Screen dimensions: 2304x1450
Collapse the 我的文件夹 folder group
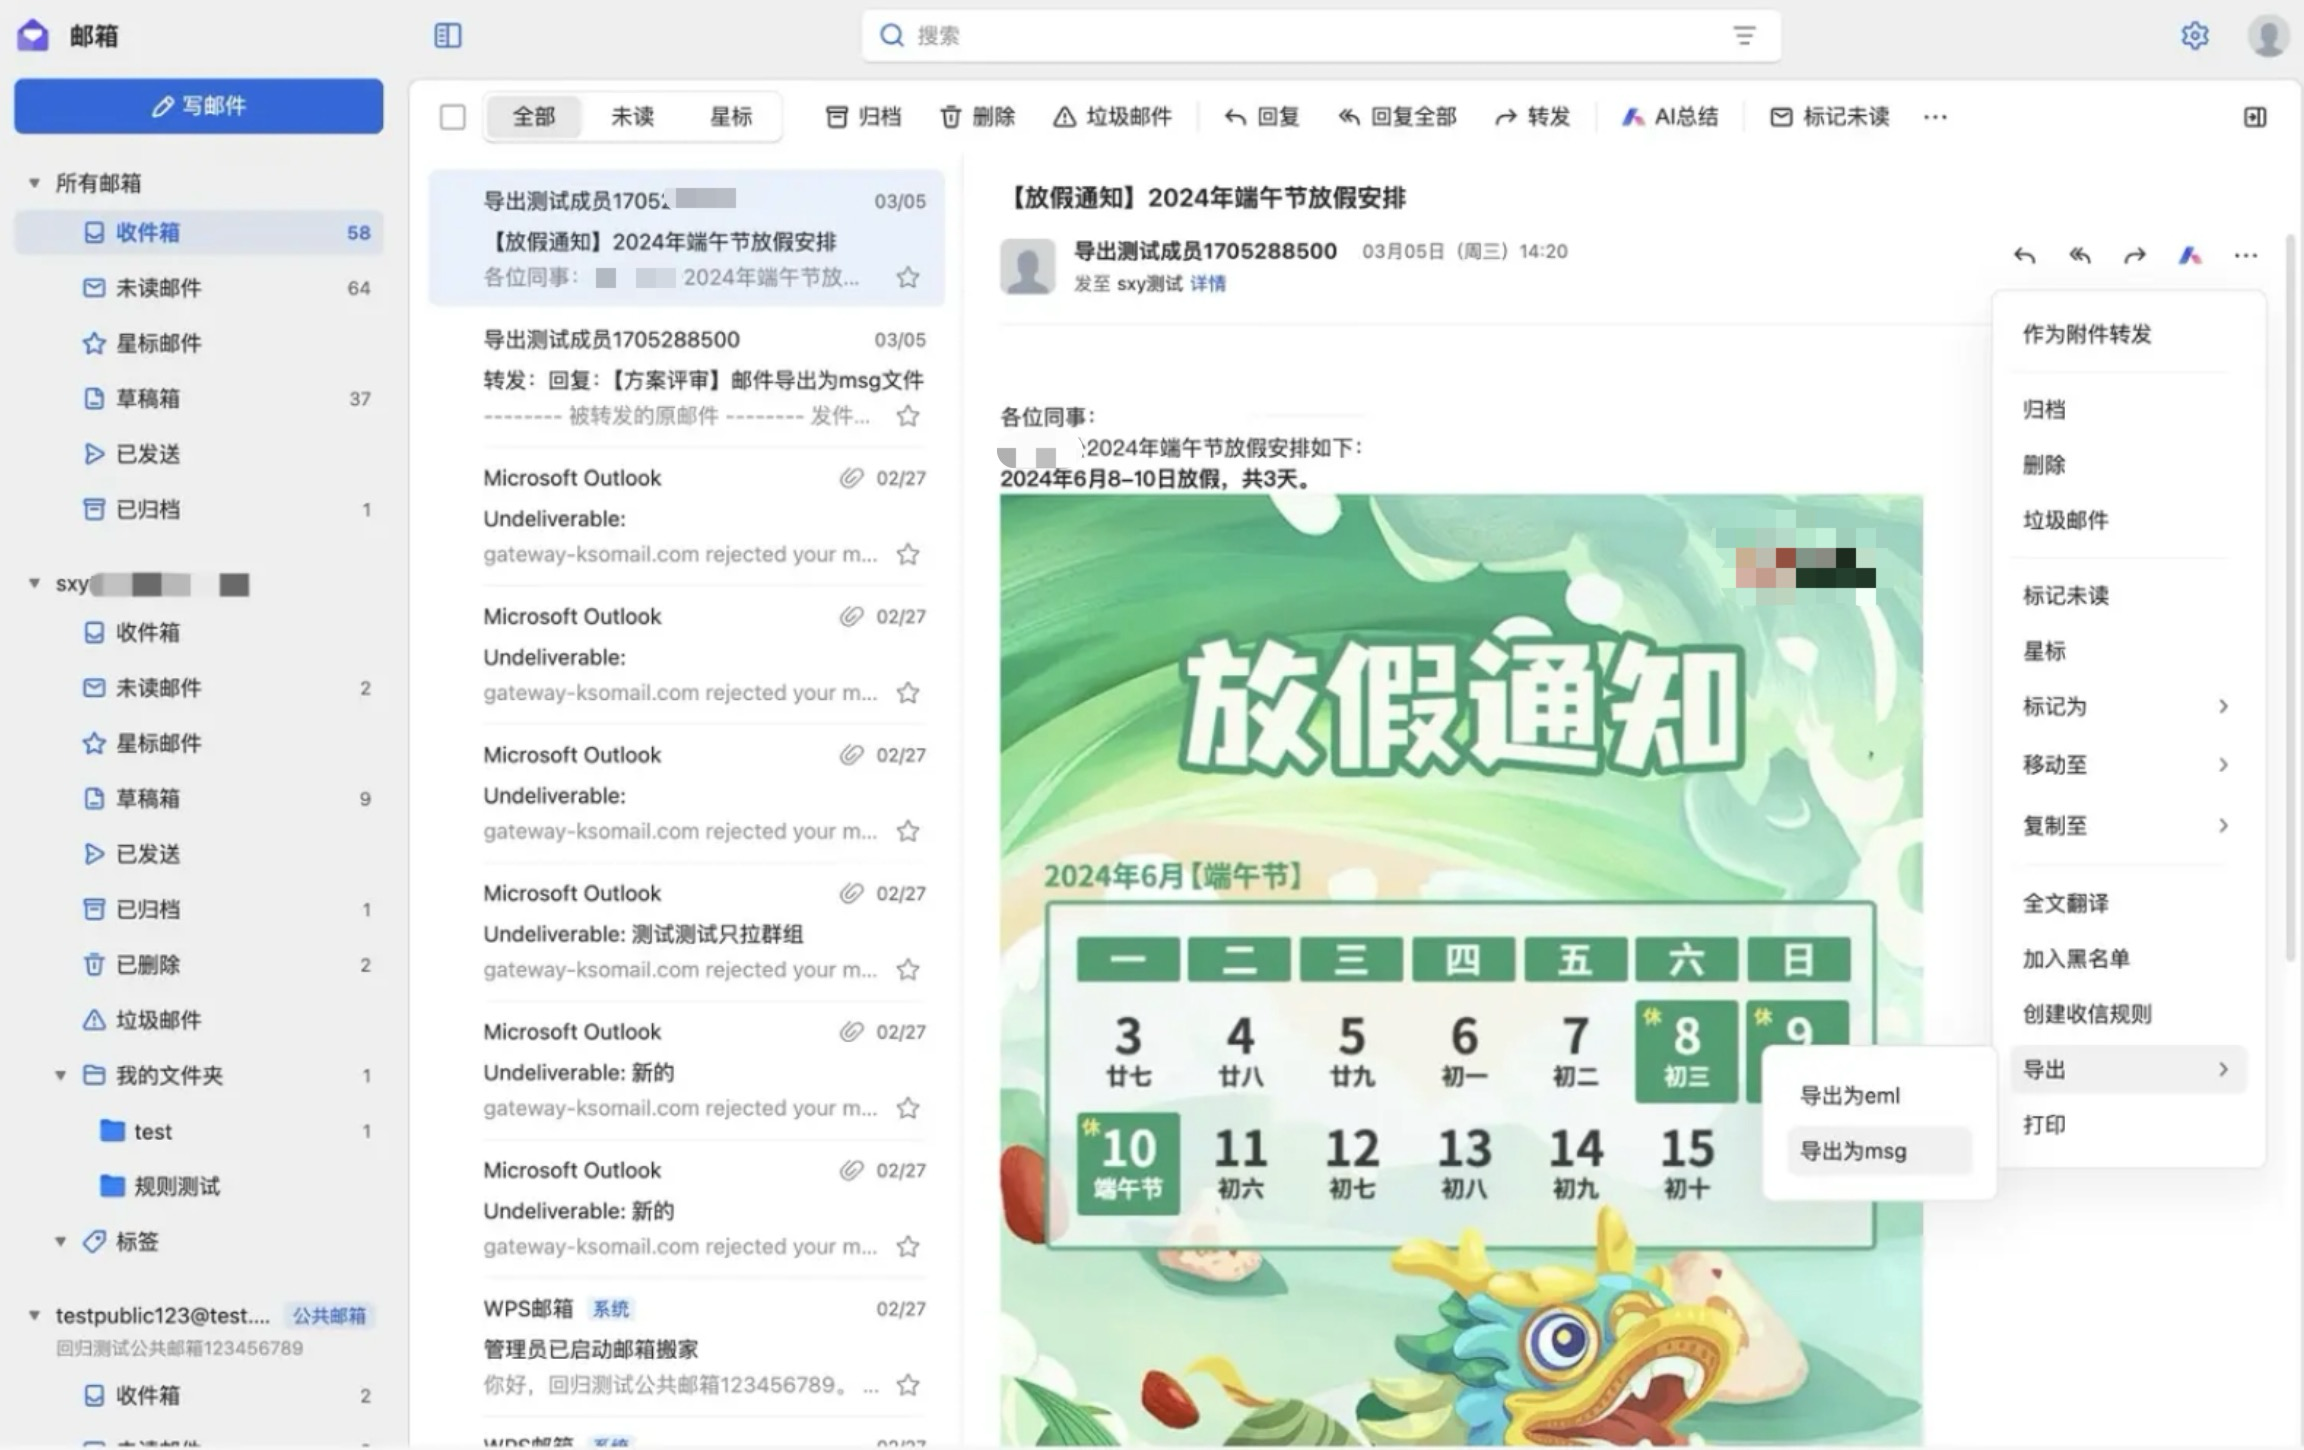click(61, 1076)
